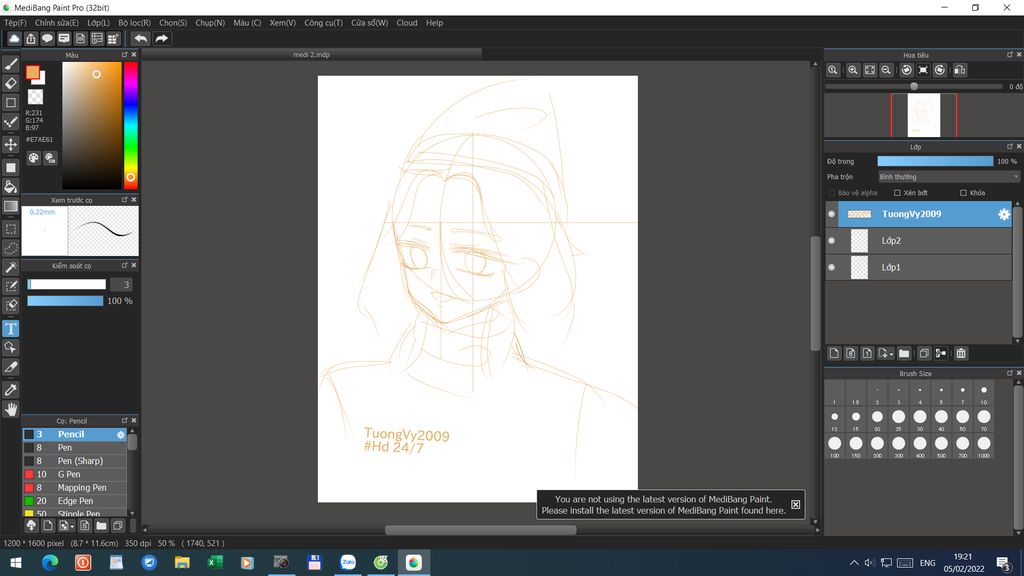Toggle visibility of TuongVy2009 layer
Image resolution: width=1024 pixels, height=576 pixels.
click(x=831, y=214)
